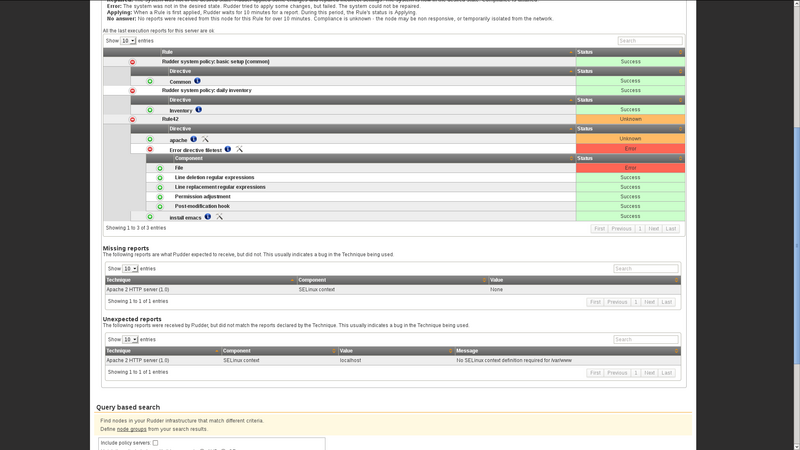Sort Unexpected reports by Value arrow

pyautogui.click(x=451, y=351)
